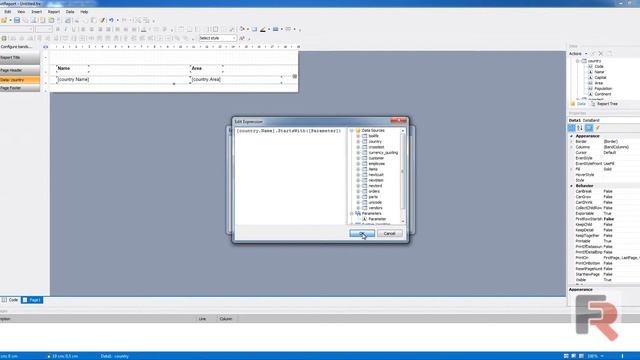
Task: Collapse the Appearance property category
Action: [x=571, y=136]
